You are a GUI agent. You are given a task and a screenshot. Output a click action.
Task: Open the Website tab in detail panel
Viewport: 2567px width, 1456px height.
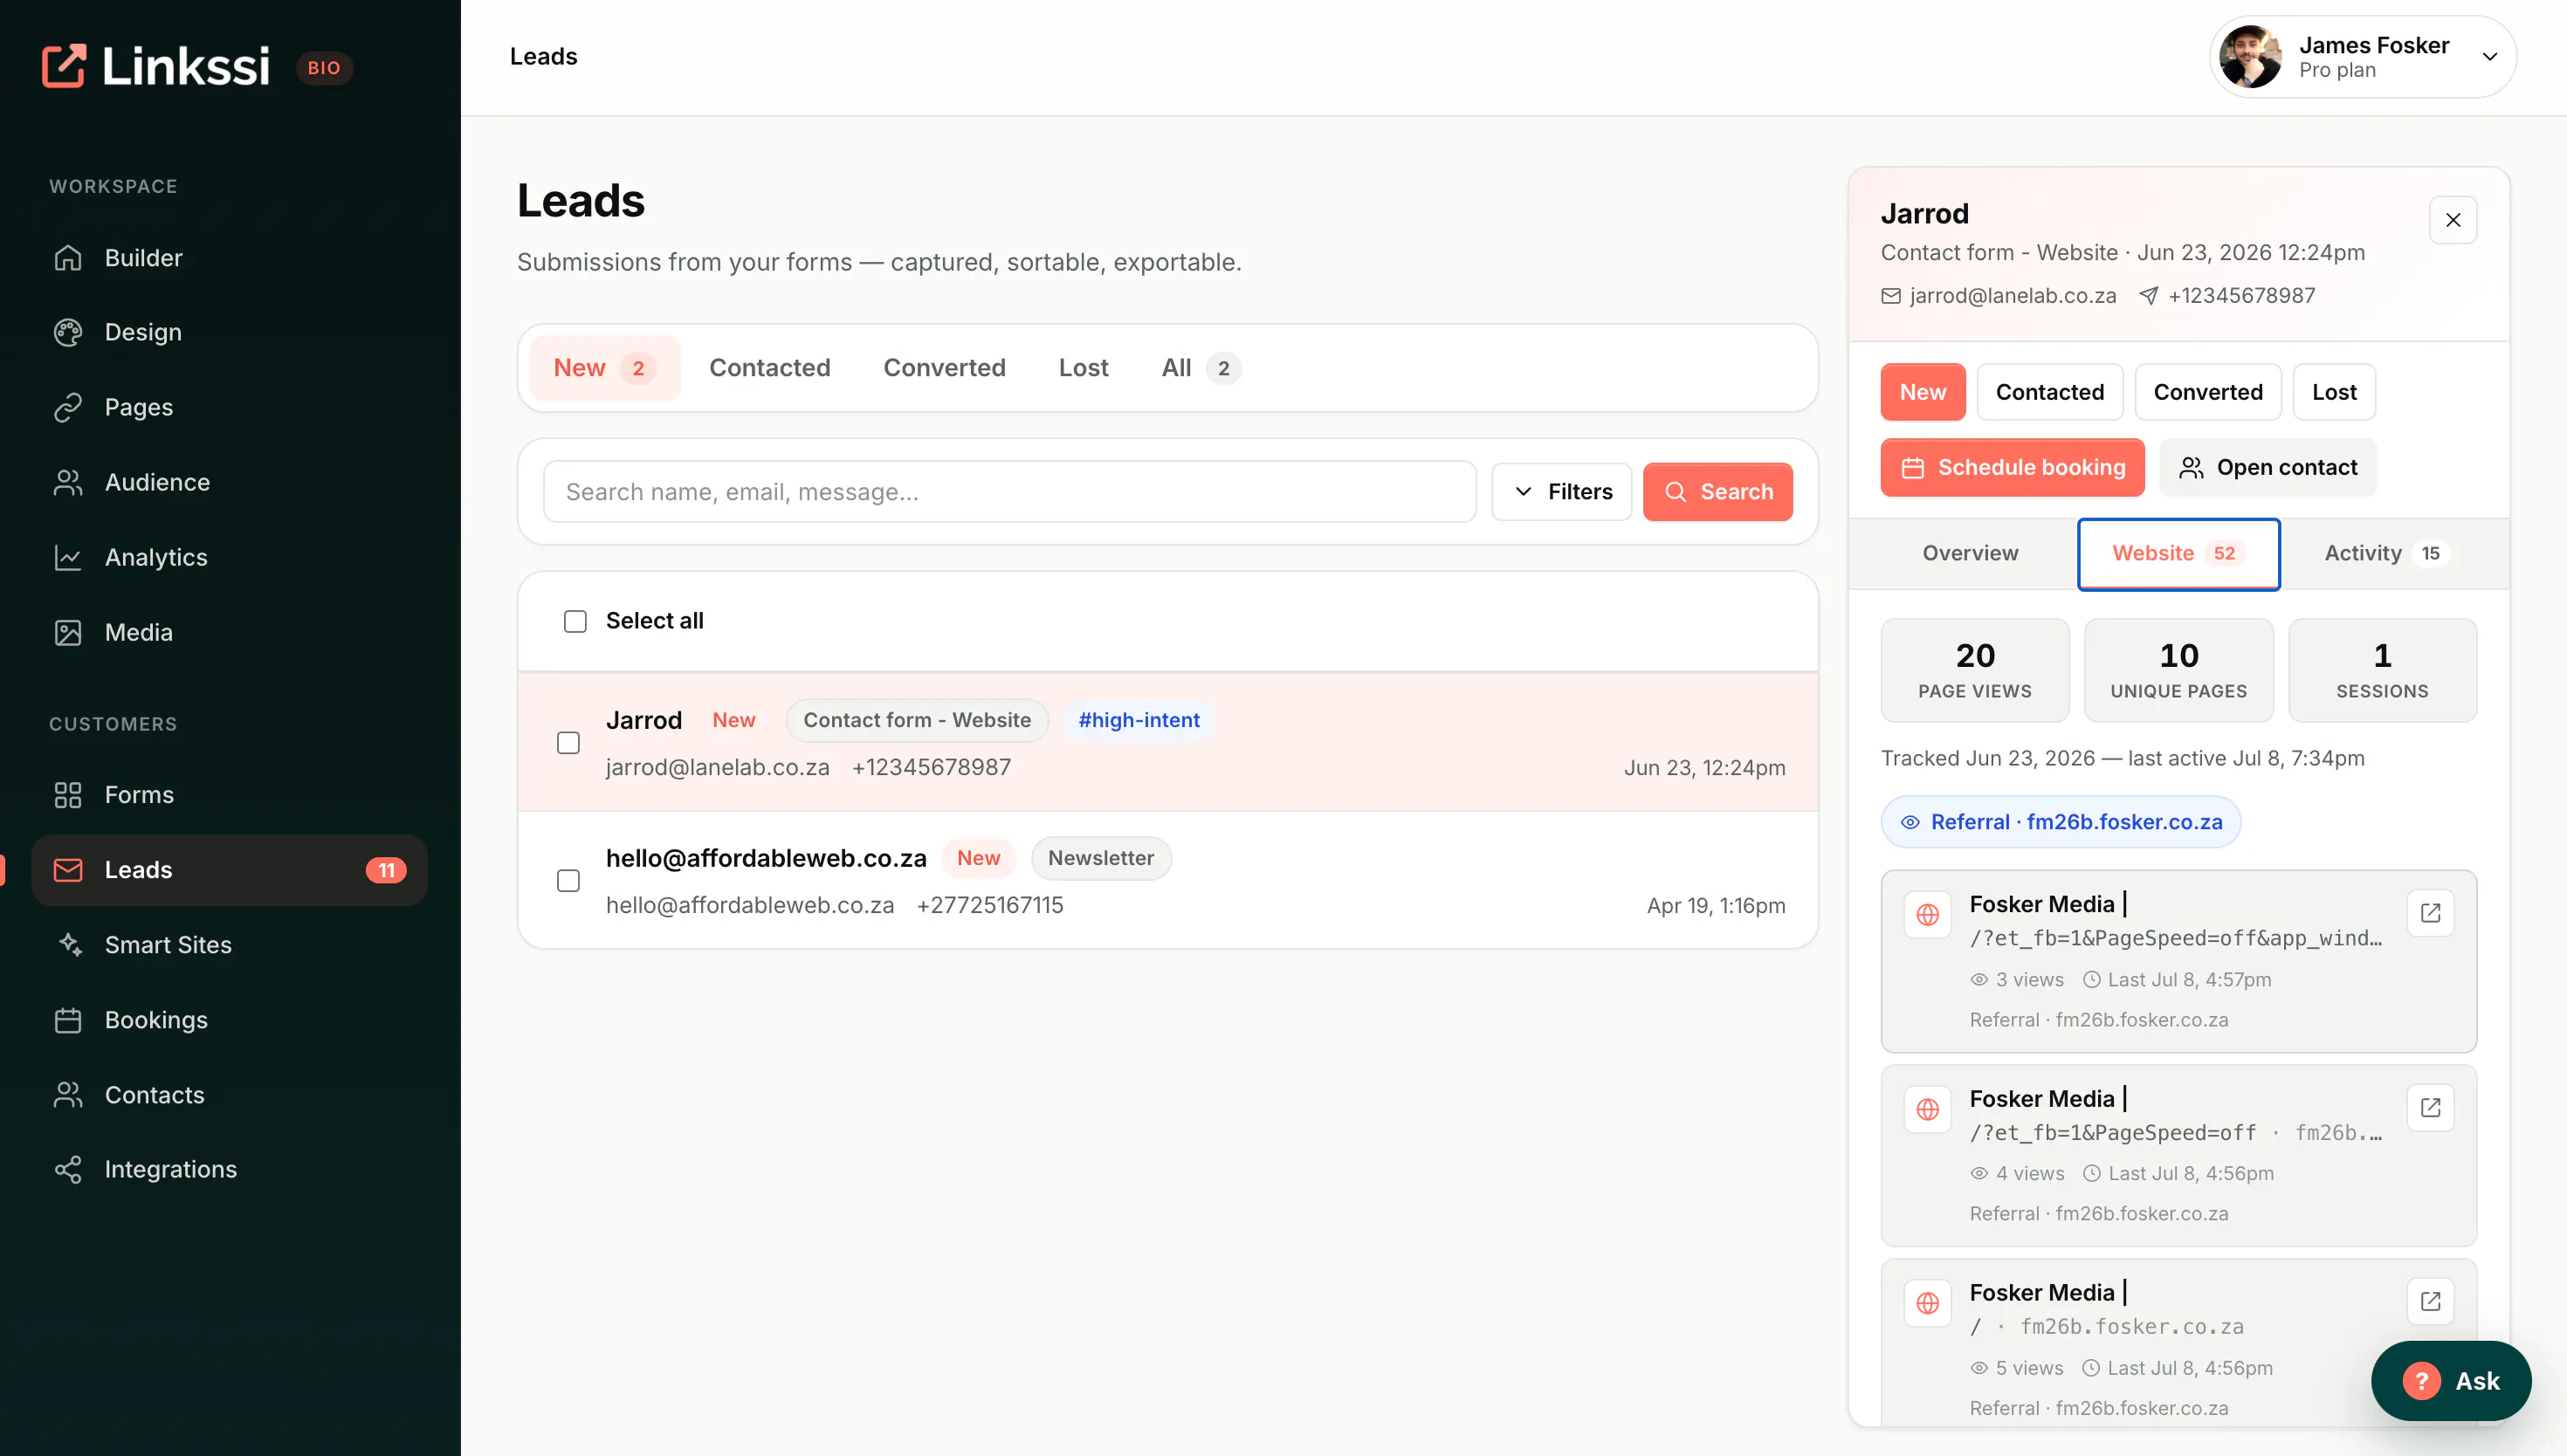click(x=2178, y=554)
